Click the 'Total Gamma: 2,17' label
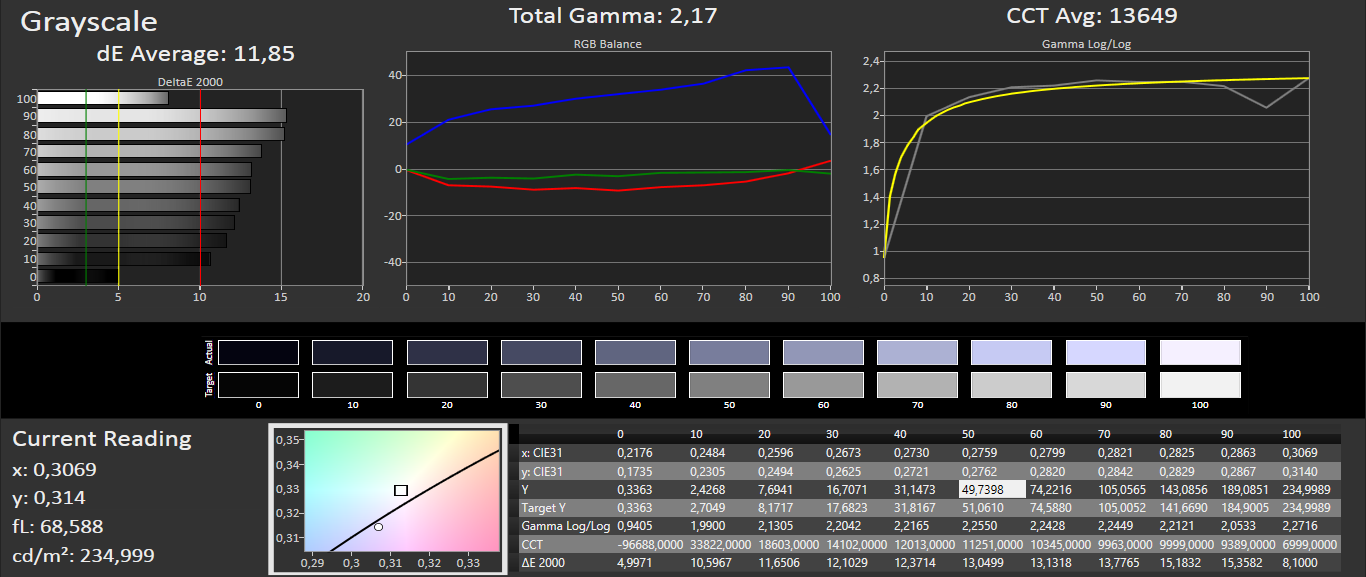The height and width of the screenshot is (577, 1366). (613, 16)
